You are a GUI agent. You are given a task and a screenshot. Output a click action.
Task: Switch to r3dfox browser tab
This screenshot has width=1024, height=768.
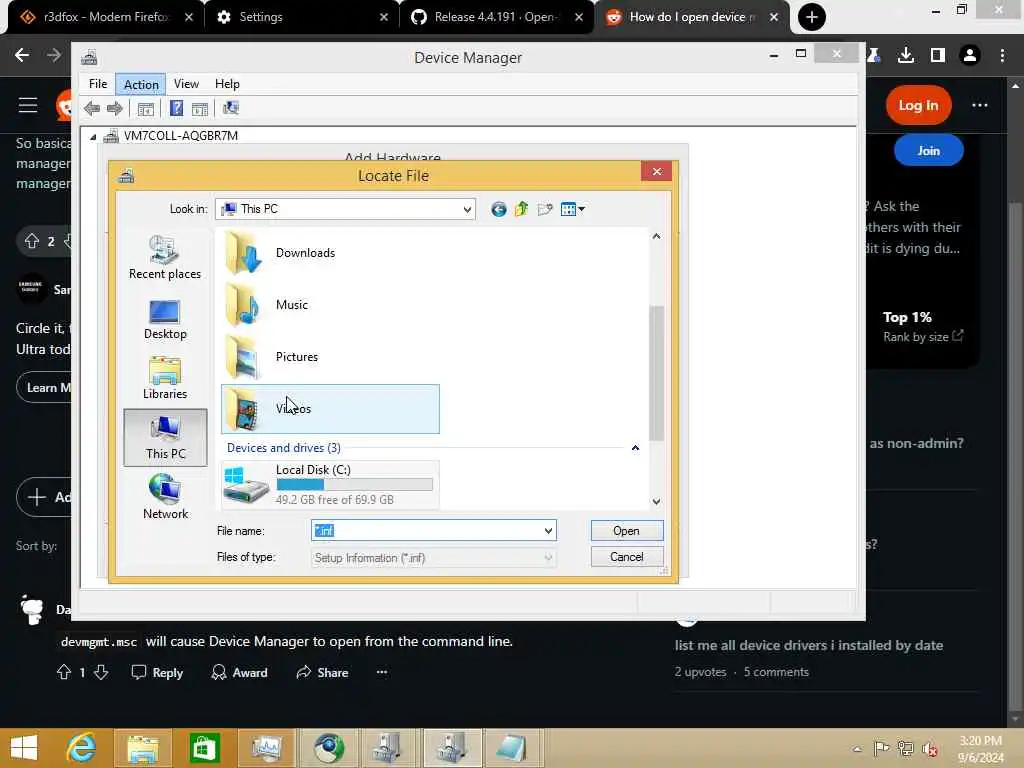pyautogui.click(x=104, y=17)
